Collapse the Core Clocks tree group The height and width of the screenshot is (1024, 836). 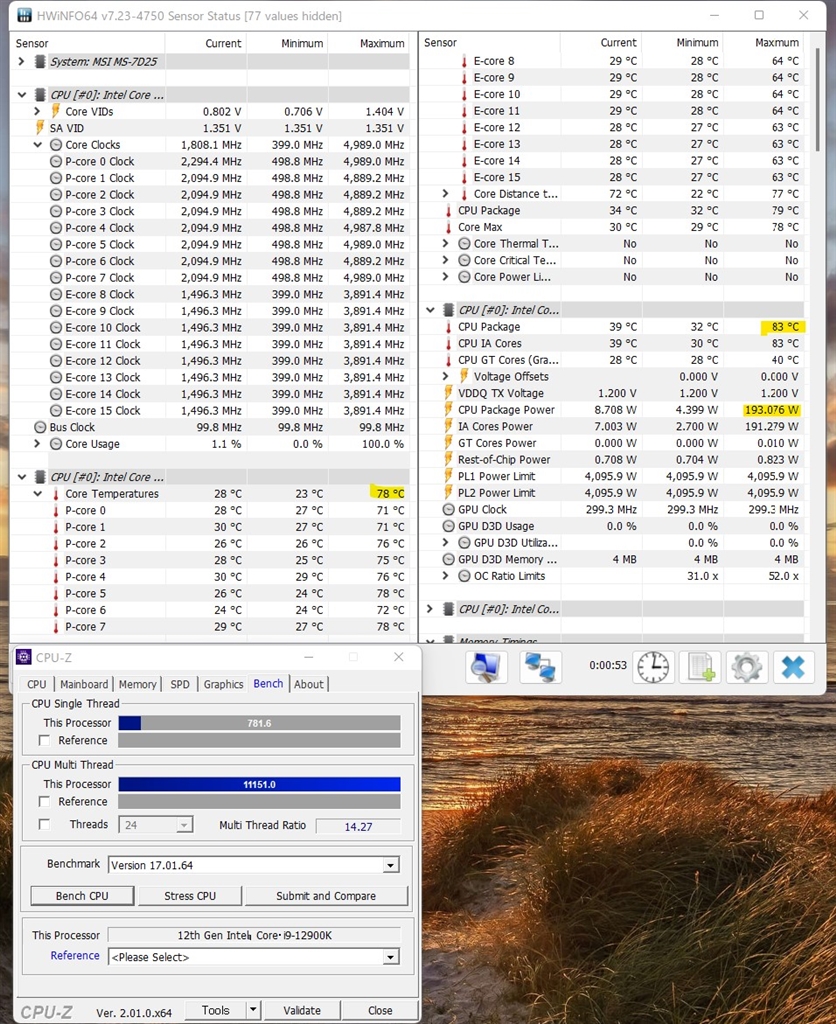pos(37,144)
